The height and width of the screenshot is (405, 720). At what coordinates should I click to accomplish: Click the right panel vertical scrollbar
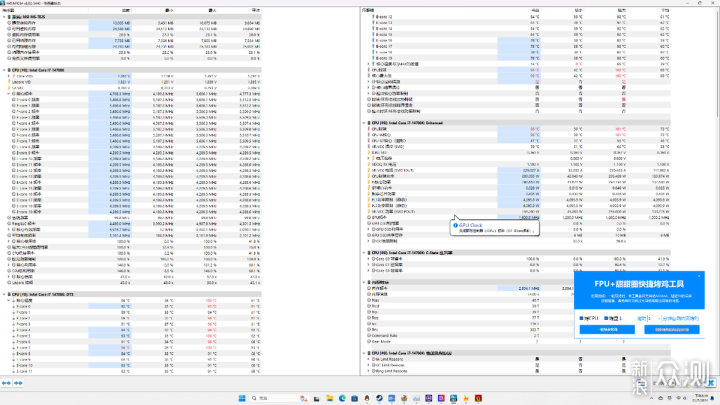coord(717,64)
